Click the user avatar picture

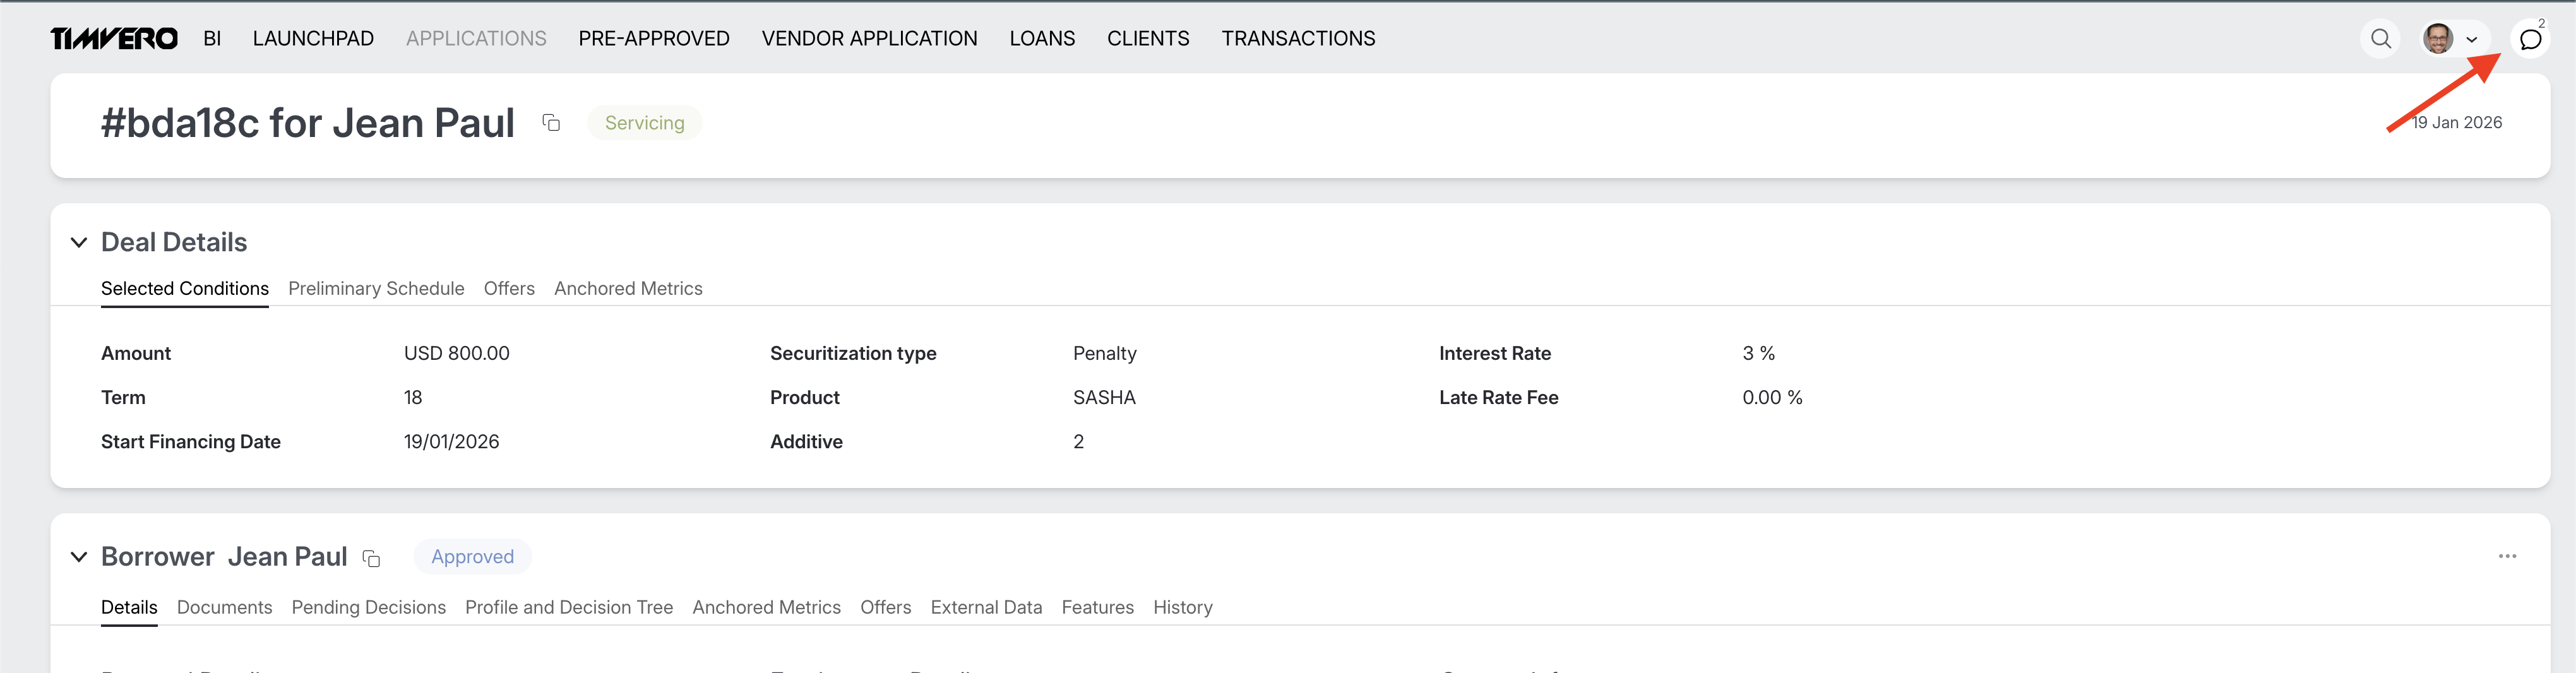[2438, 39]
